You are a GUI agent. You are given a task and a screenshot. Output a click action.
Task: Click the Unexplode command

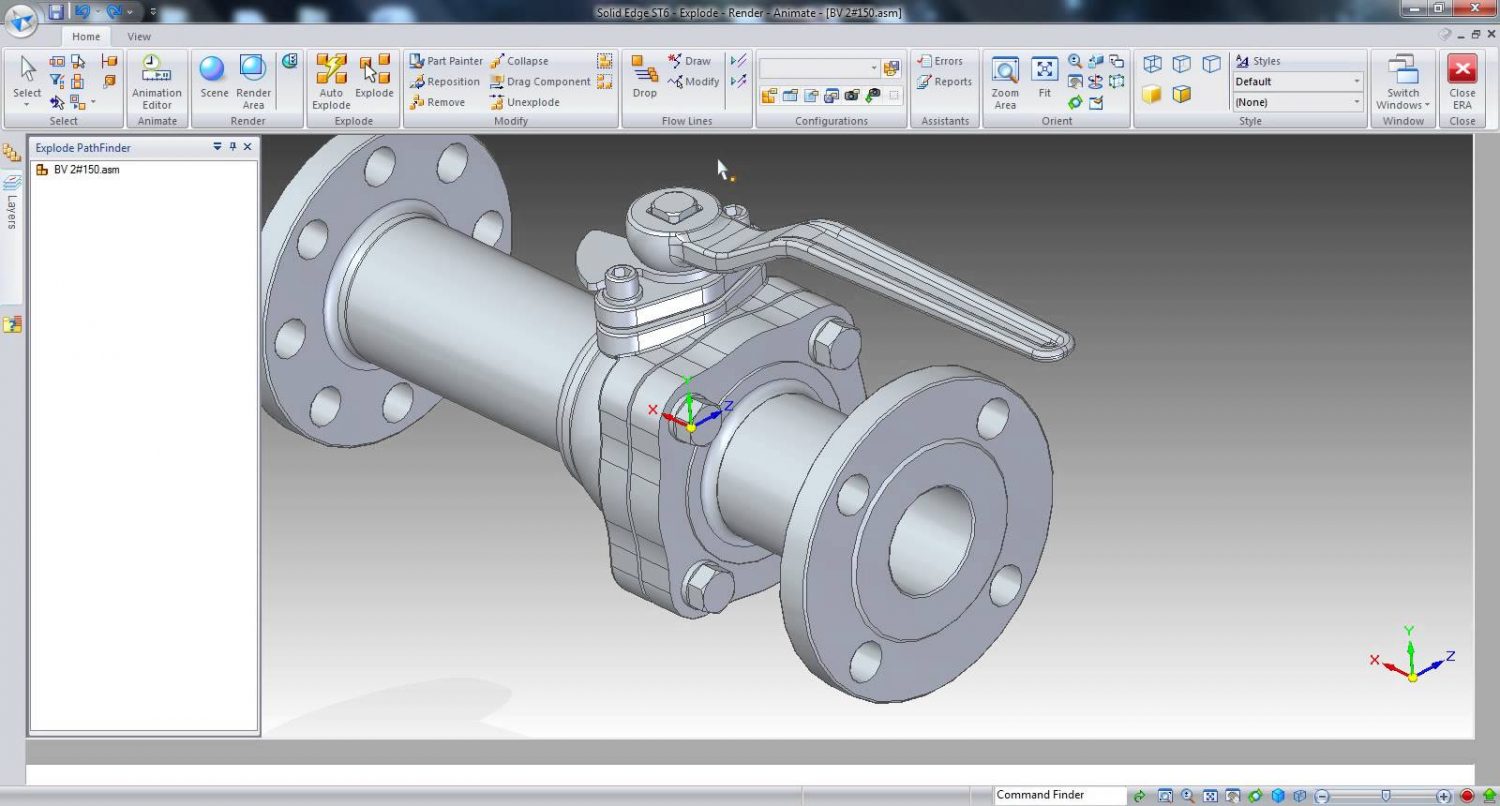pos(525,102)
